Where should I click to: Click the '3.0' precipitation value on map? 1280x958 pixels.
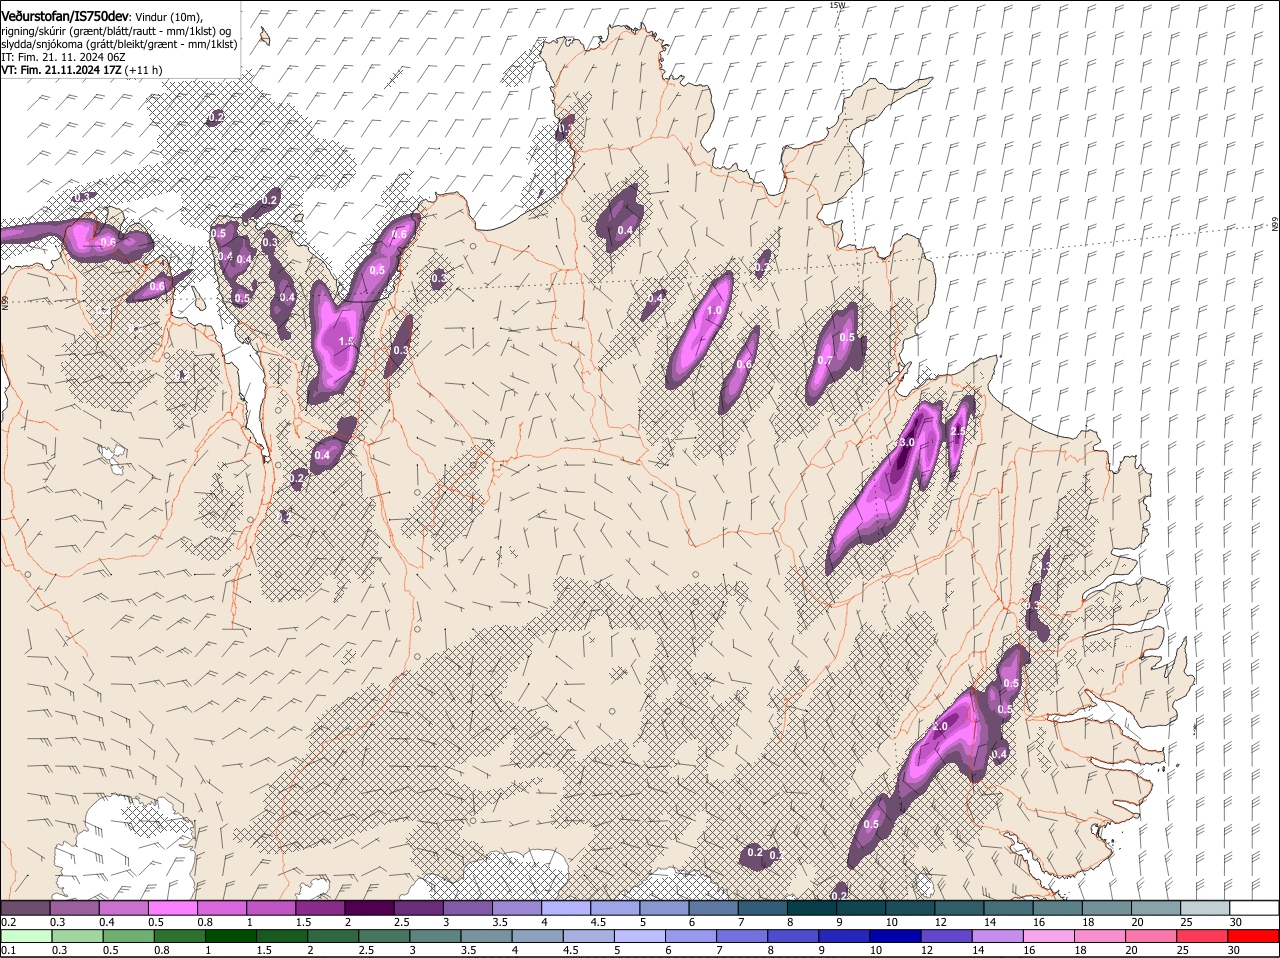tap(906, 442)
